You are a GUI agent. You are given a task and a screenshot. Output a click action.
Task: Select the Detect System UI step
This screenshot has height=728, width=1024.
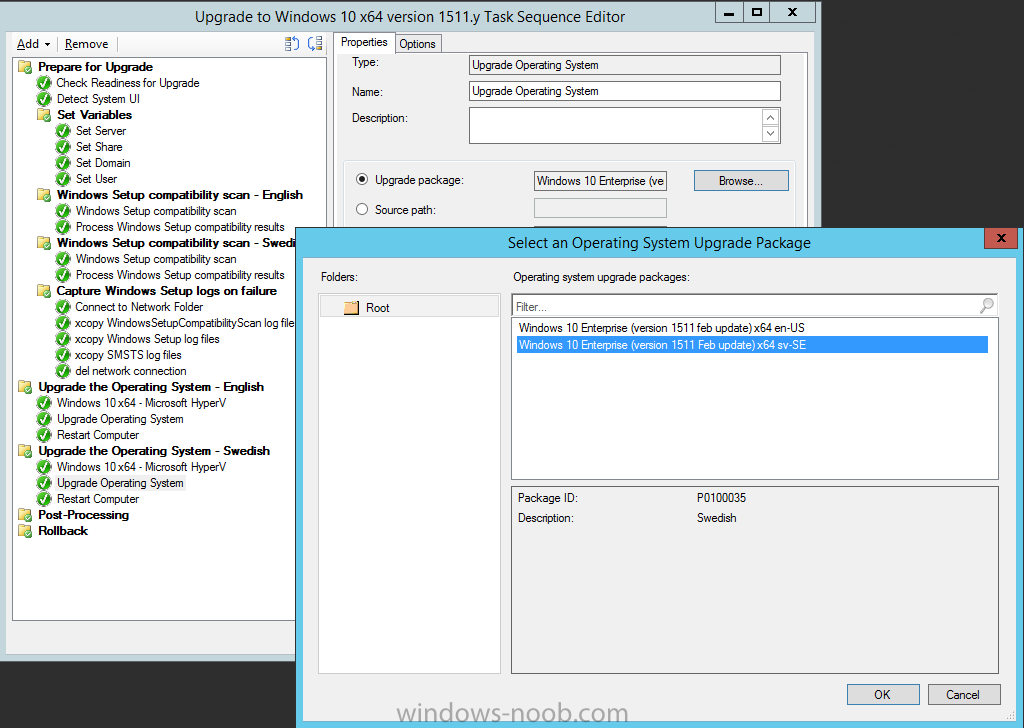[98, 99]
